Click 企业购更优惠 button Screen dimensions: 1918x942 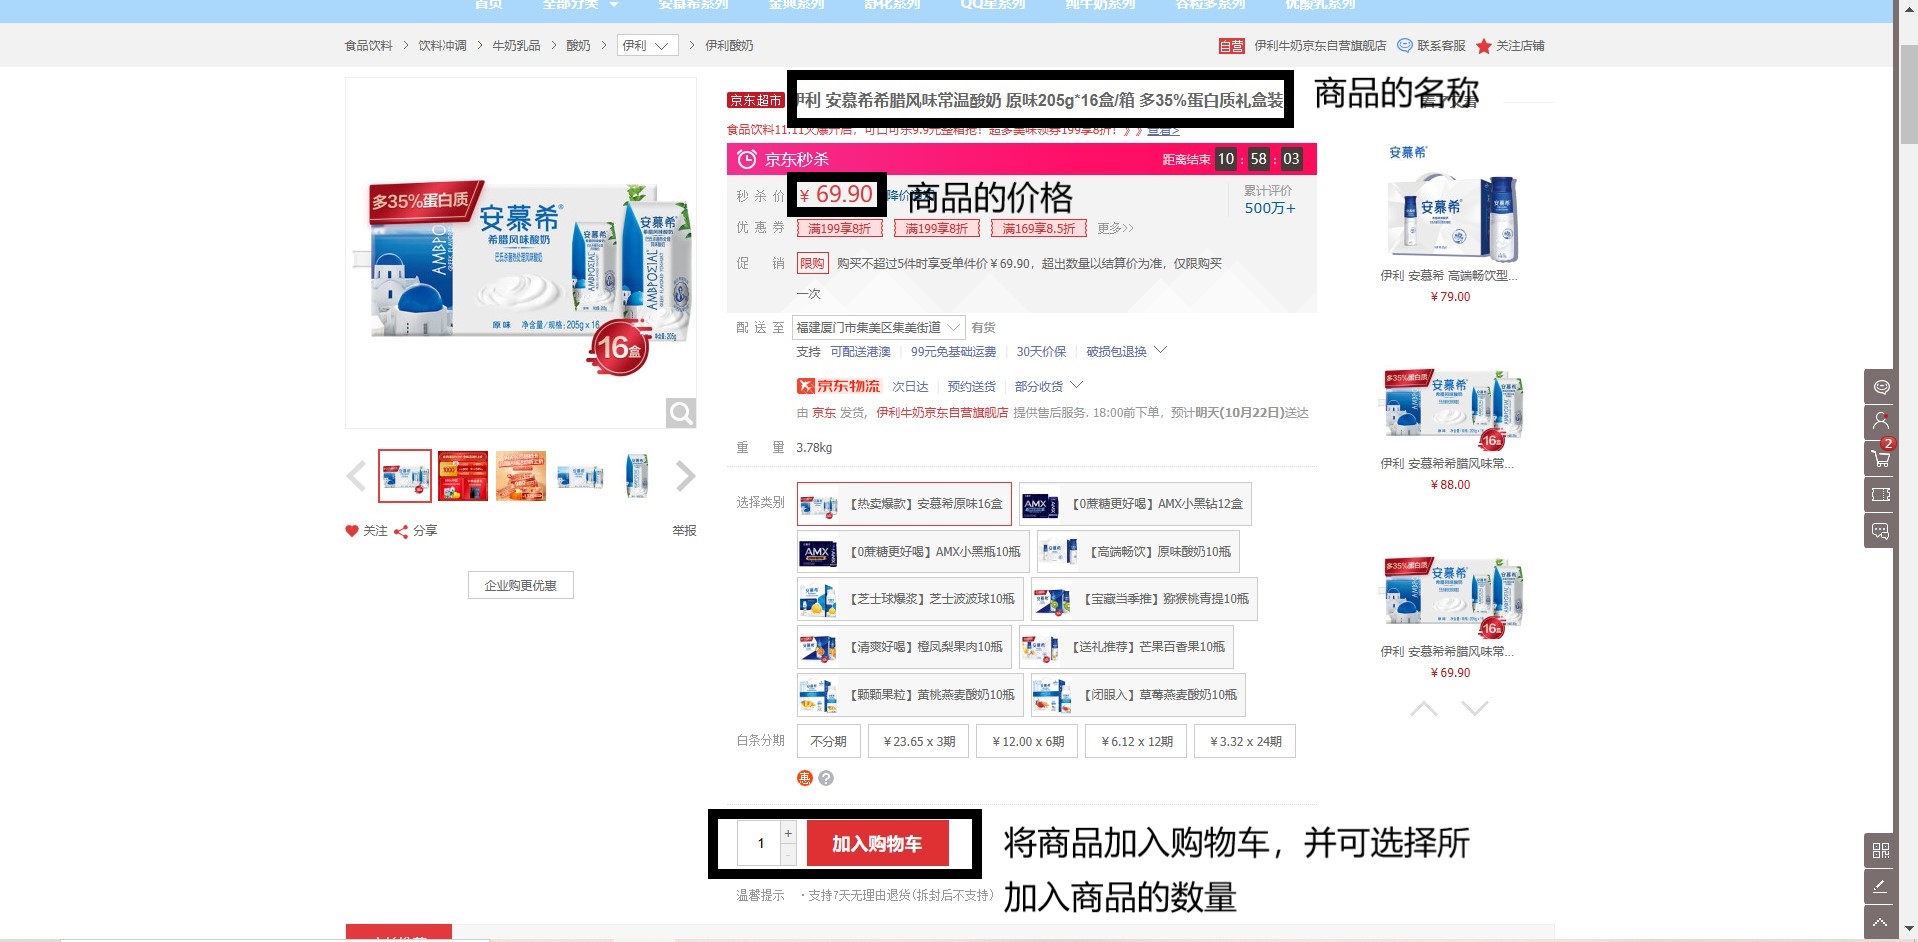coord(521,585)
